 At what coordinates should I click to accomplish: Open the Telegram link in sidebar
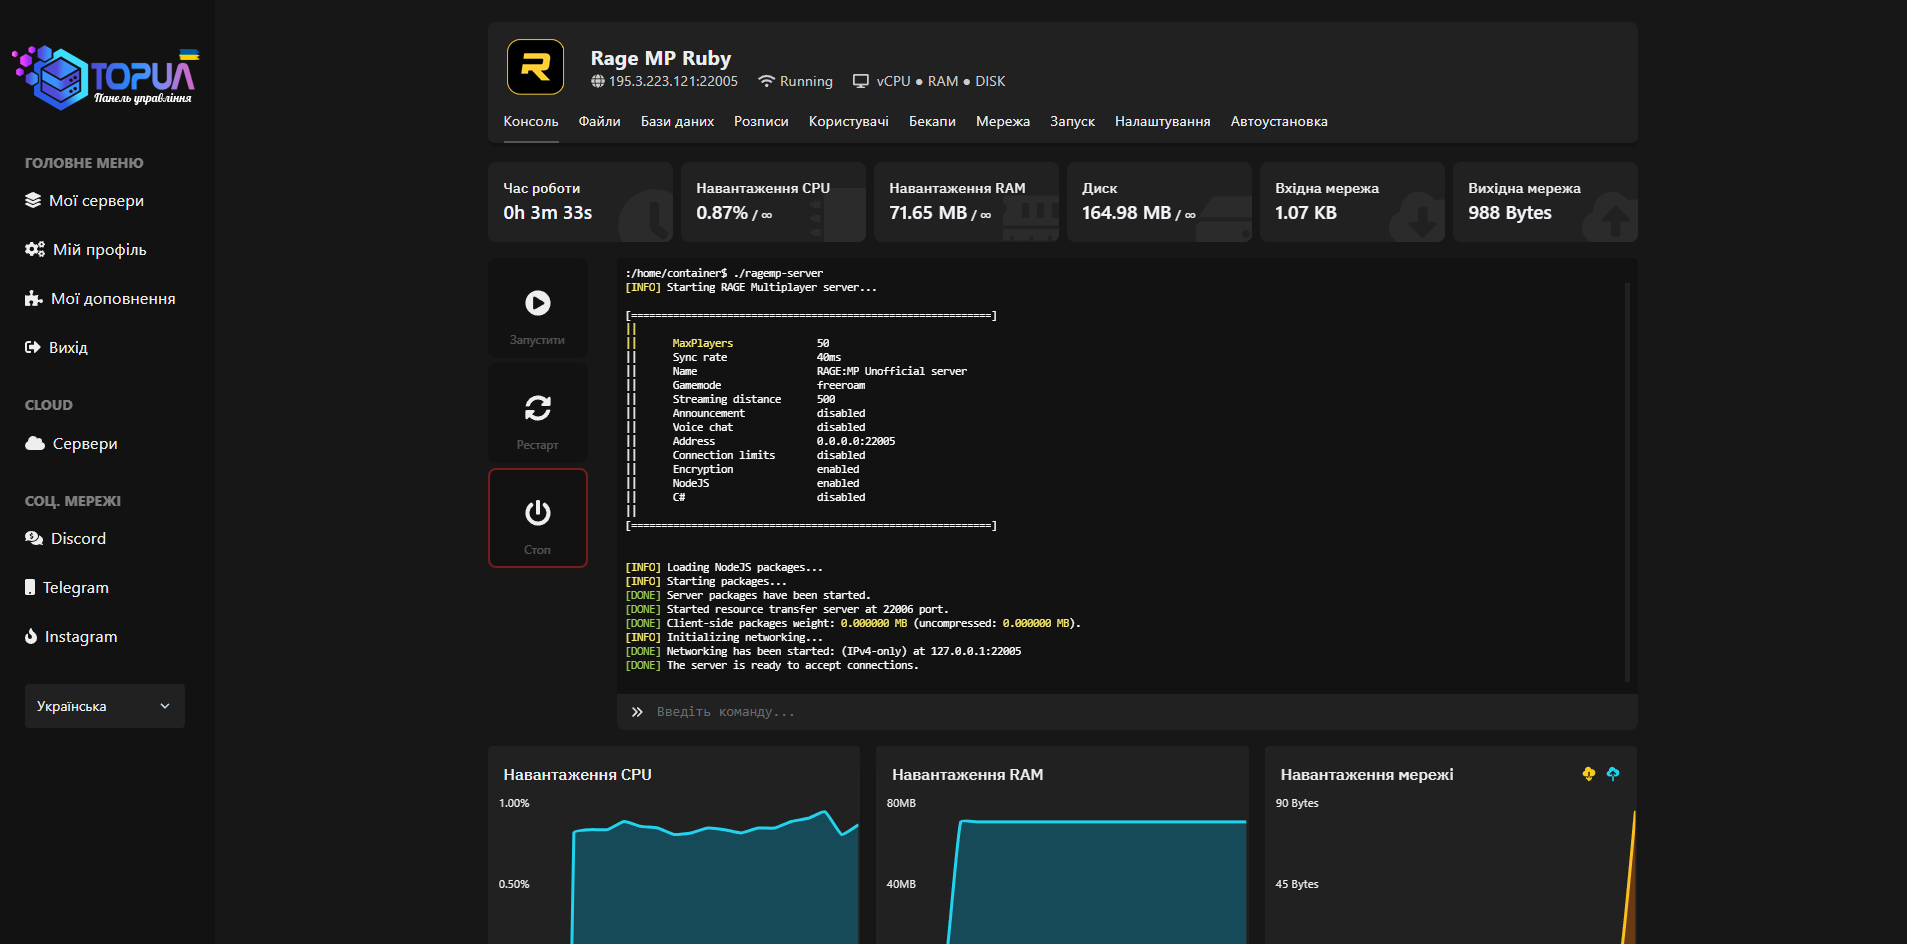pyautogui.click(x=75, y=588)
